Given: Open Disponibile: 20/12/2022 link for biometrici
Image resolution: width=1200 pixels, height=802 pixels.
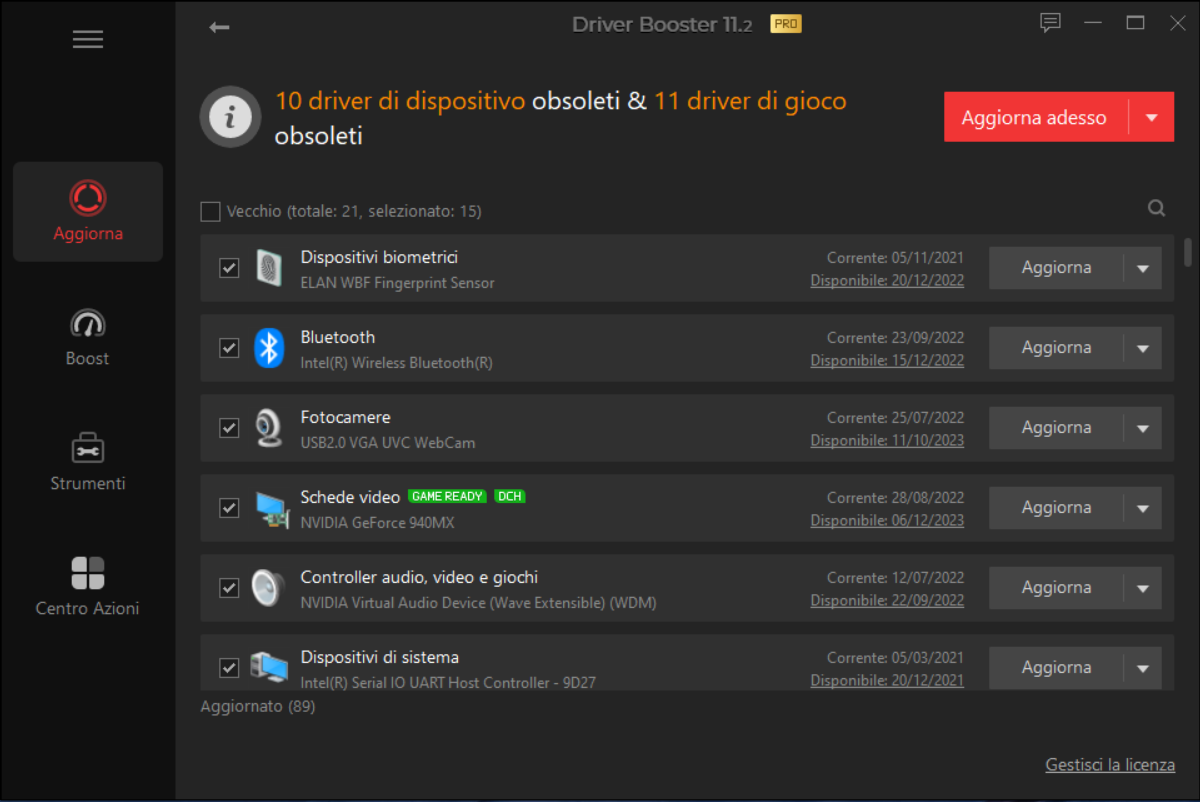Looking at the screenshot, I should tap(887, 281).
